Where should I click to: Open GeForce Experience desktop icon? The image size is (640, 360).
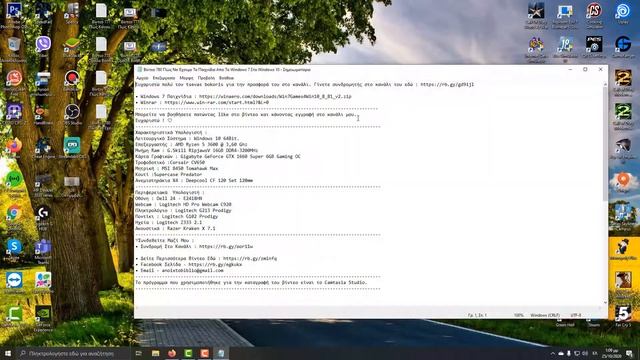click(x=43, y=314)
